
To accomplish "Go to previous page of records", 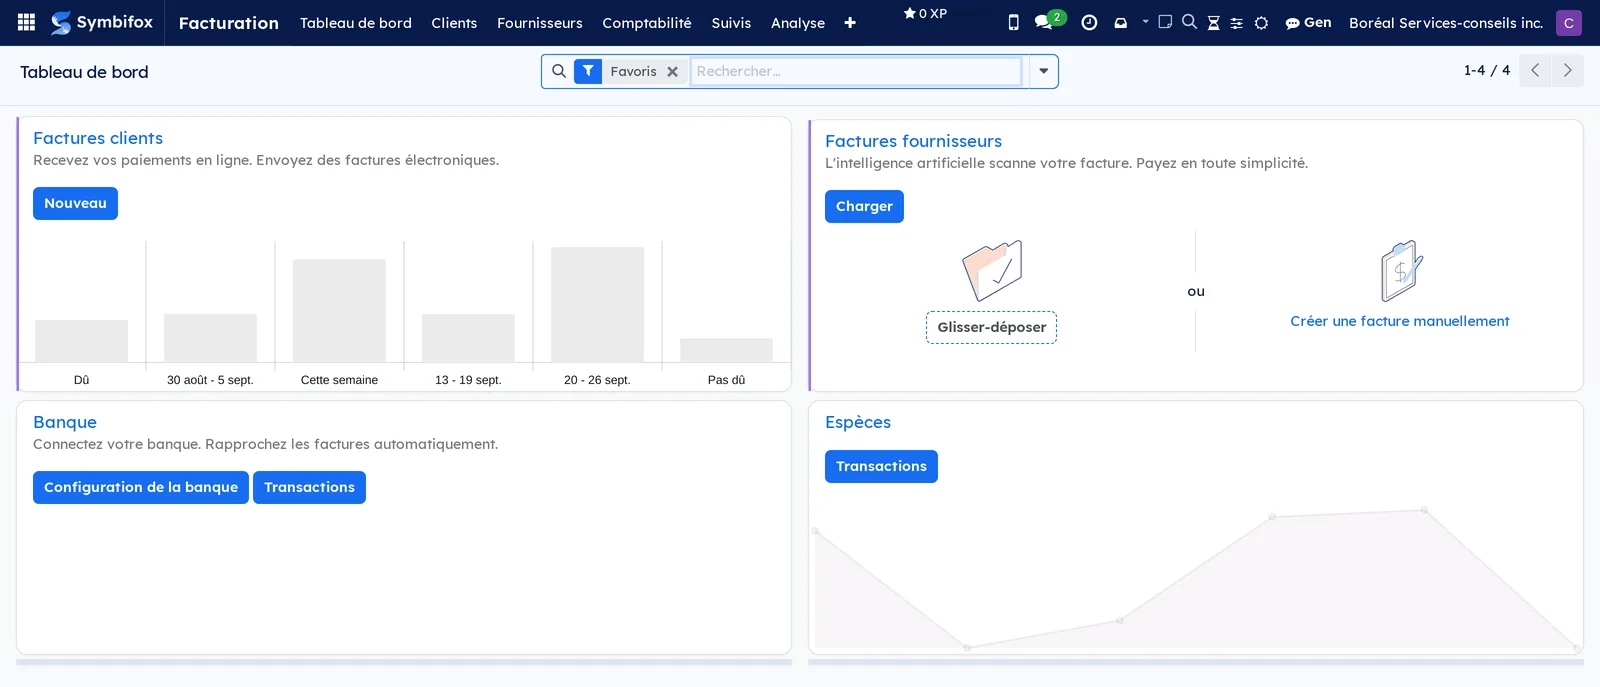I will (1535, 70).
